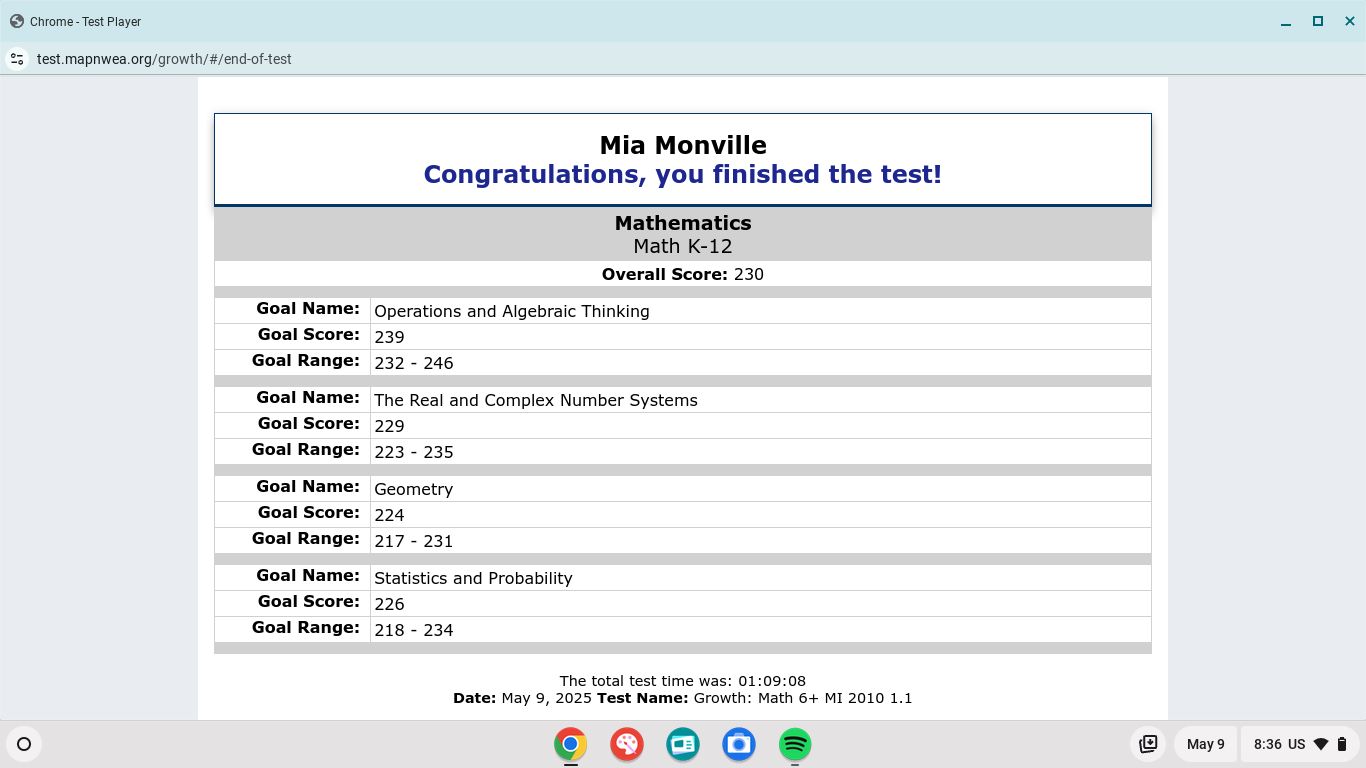1366x768 pixels.
Task: Click the US keyboard input indicator
Action: [x=1296, y=744]
